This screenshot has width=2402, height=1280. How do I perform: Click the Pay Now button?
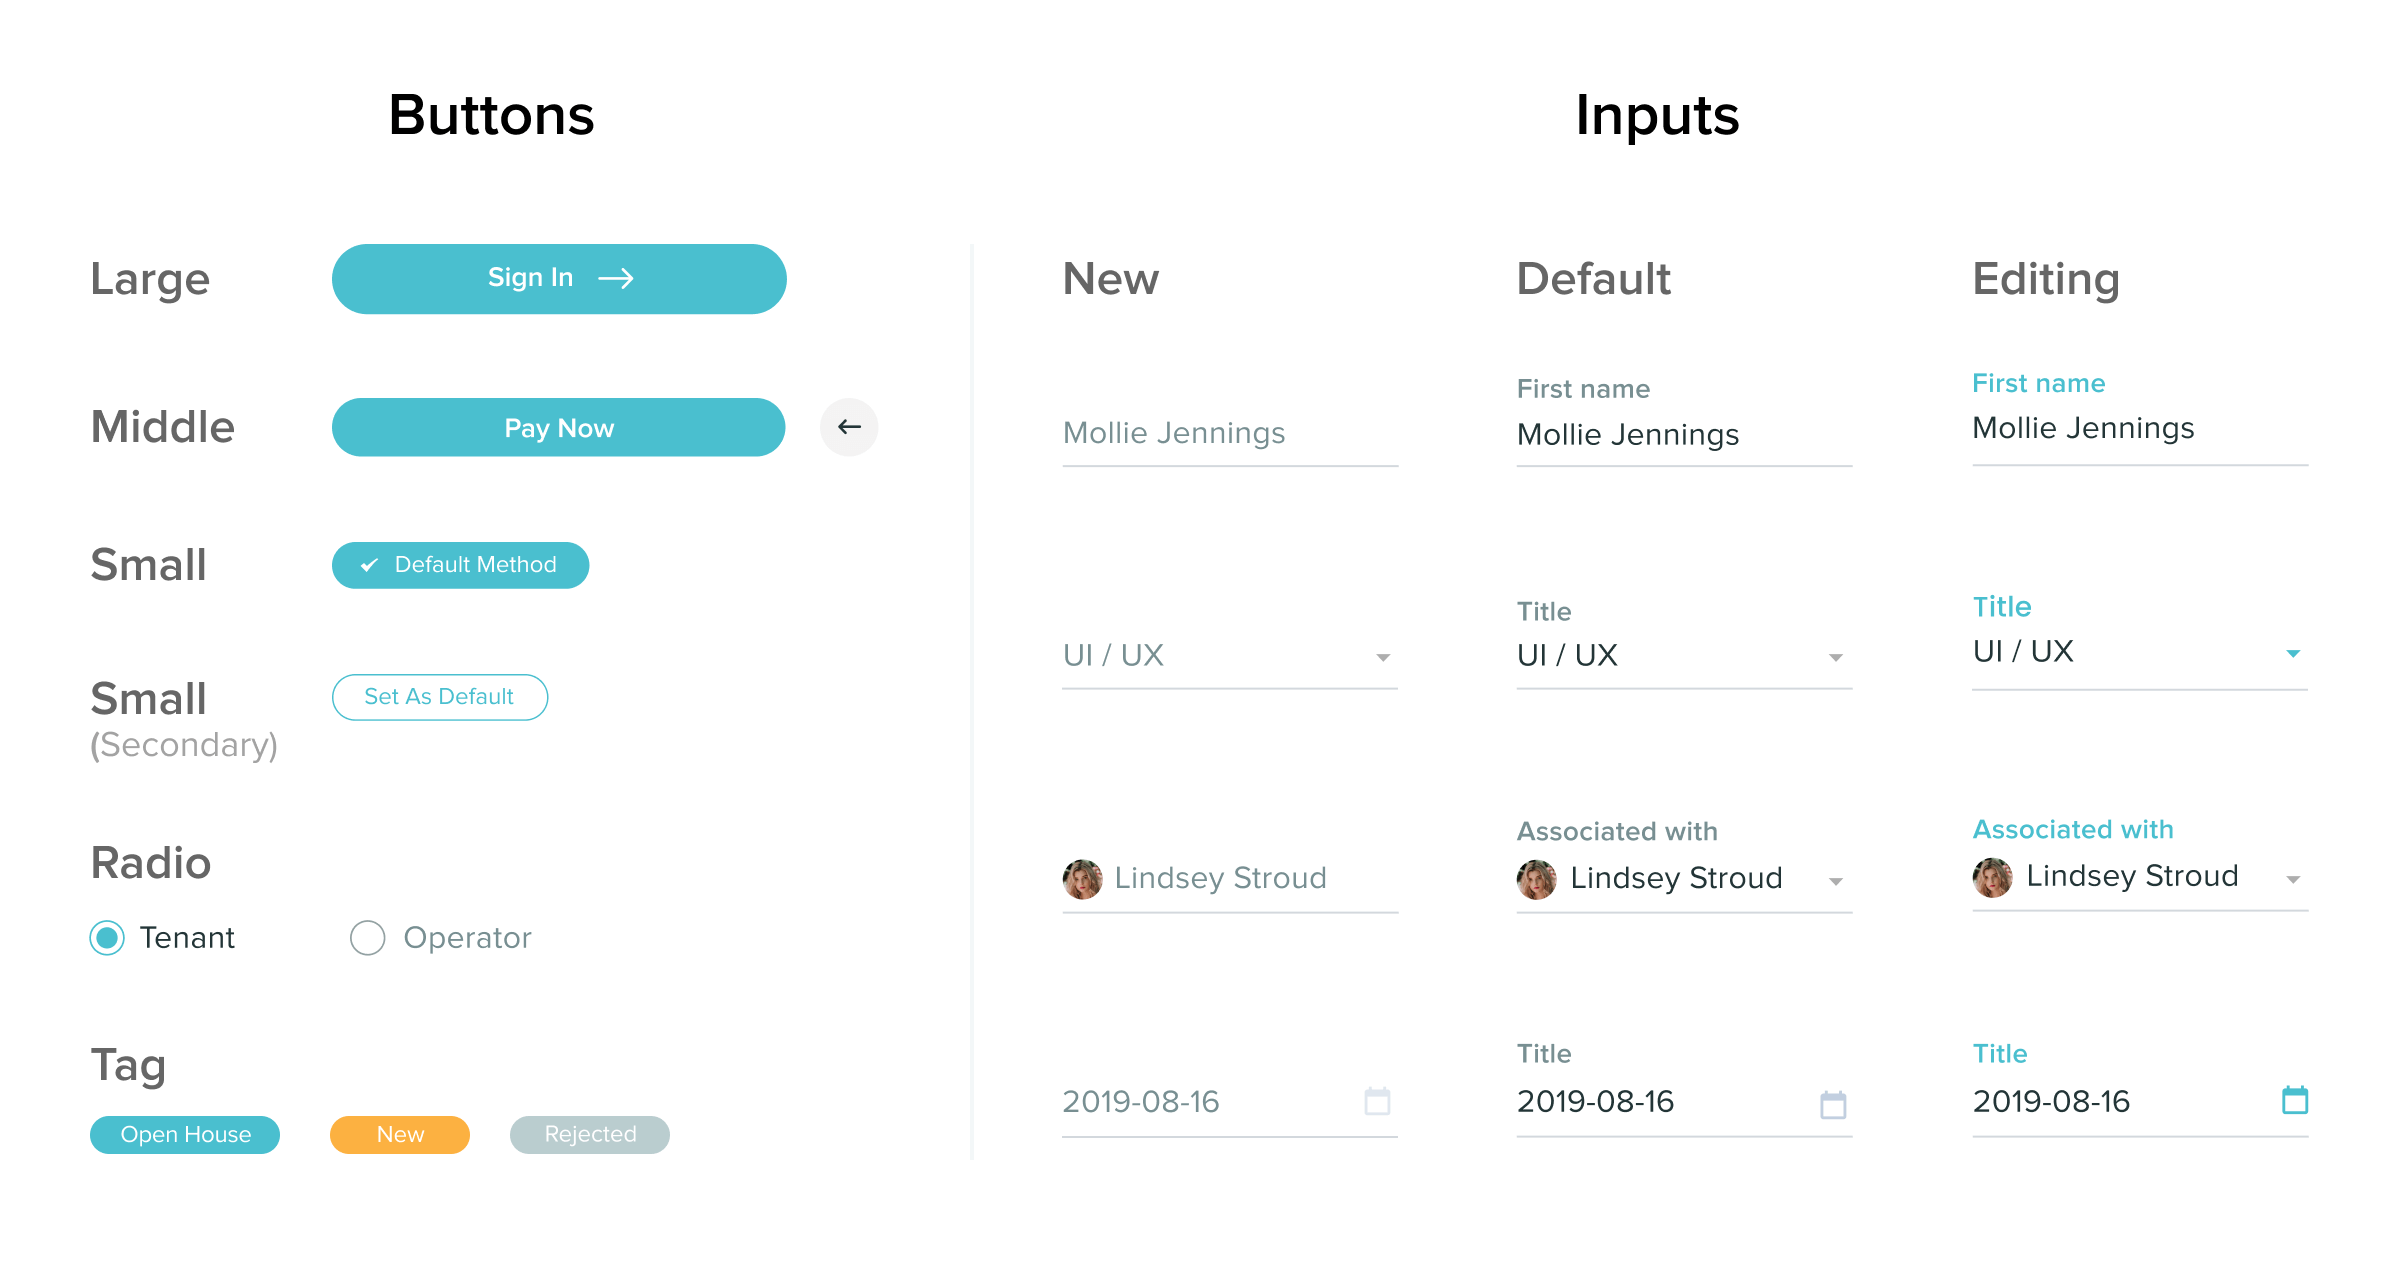[558, 427]
